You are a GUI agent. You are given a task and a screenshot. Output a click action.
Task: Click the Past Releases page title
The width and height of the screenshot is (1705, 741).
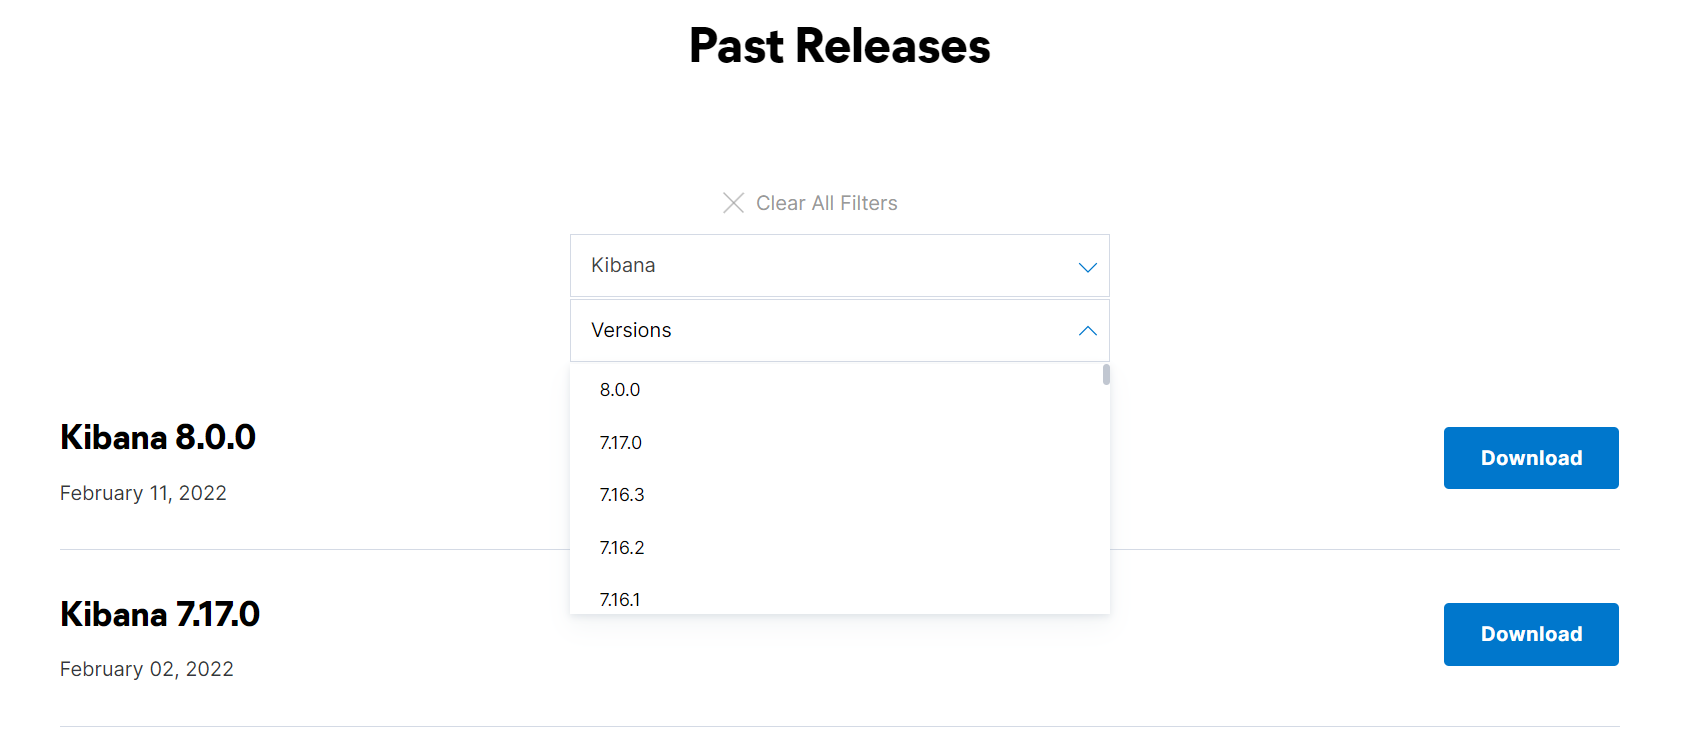(840, 46)
